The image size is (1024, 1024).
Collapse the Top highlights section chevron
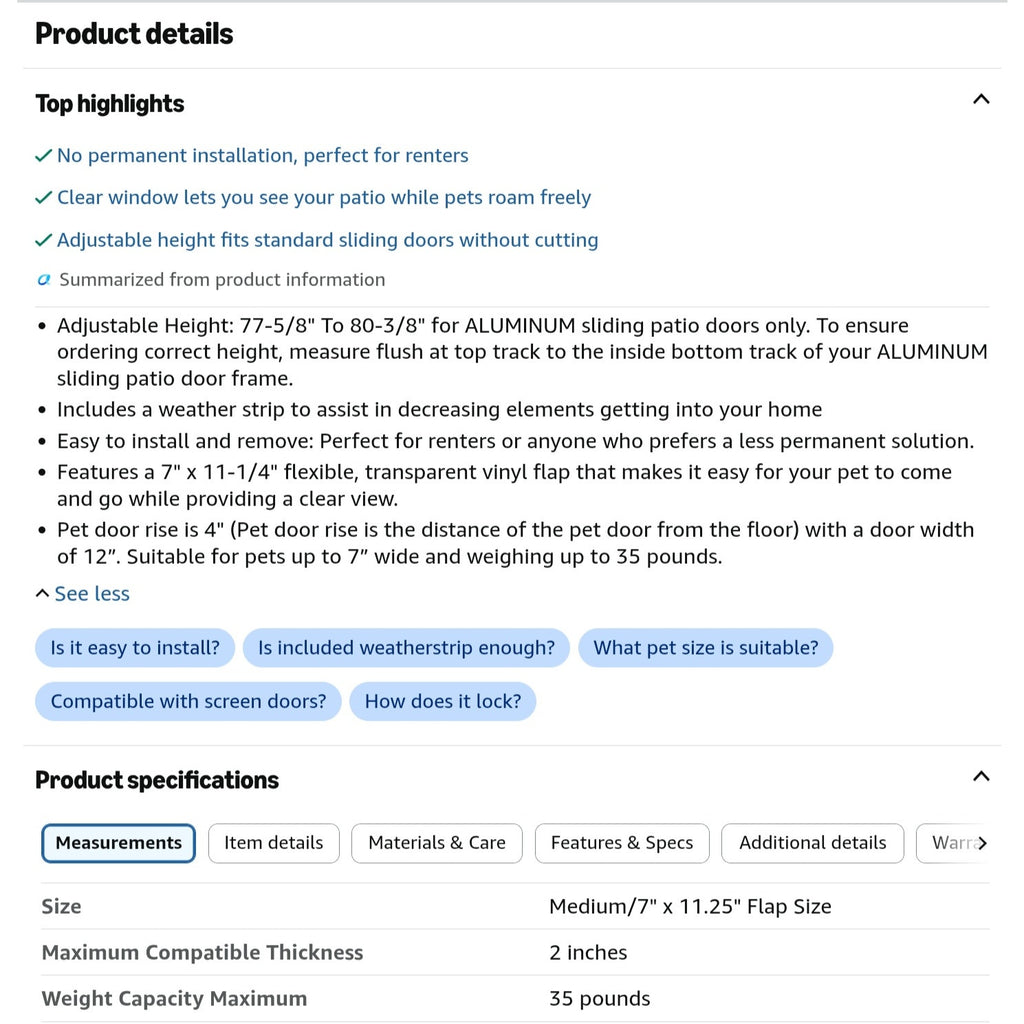click(981, 100)
